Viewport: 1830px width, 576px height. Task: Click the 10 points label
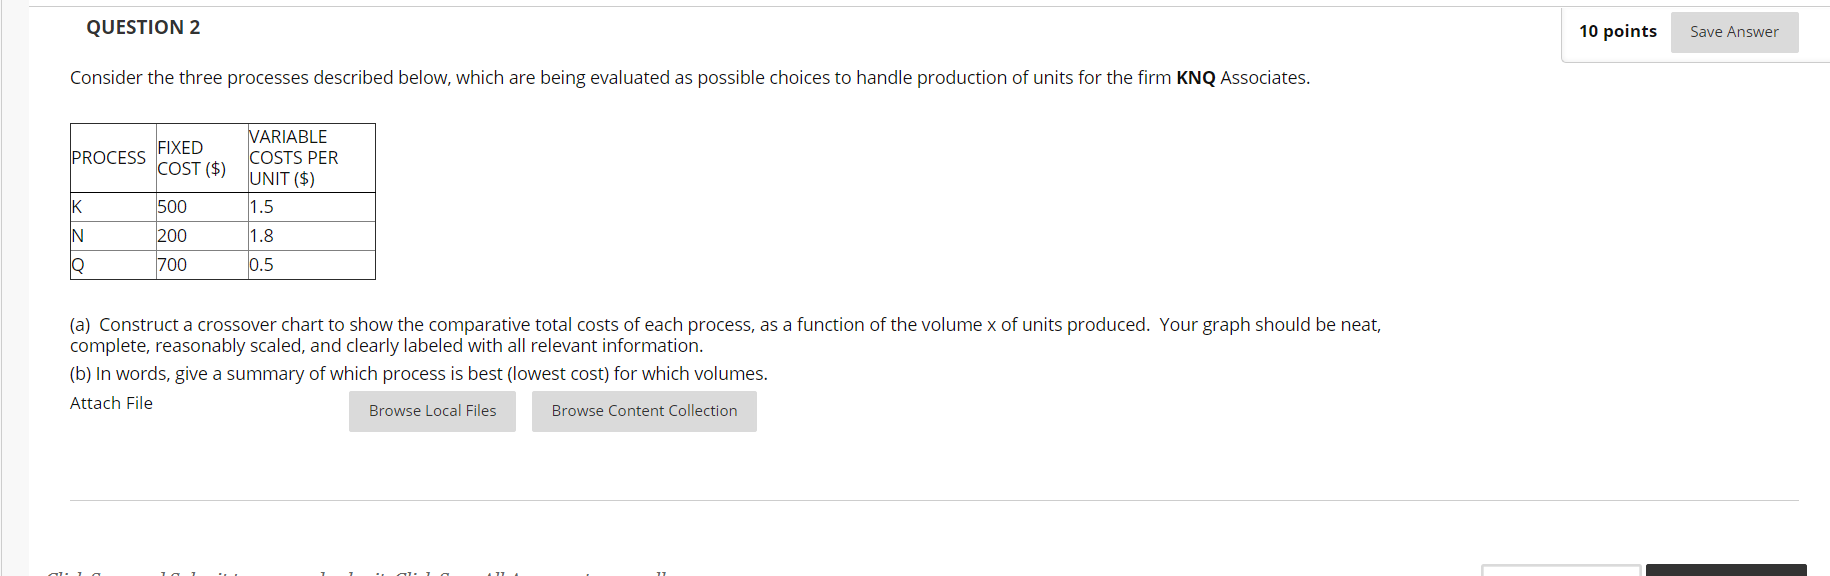coord(1617,32)
